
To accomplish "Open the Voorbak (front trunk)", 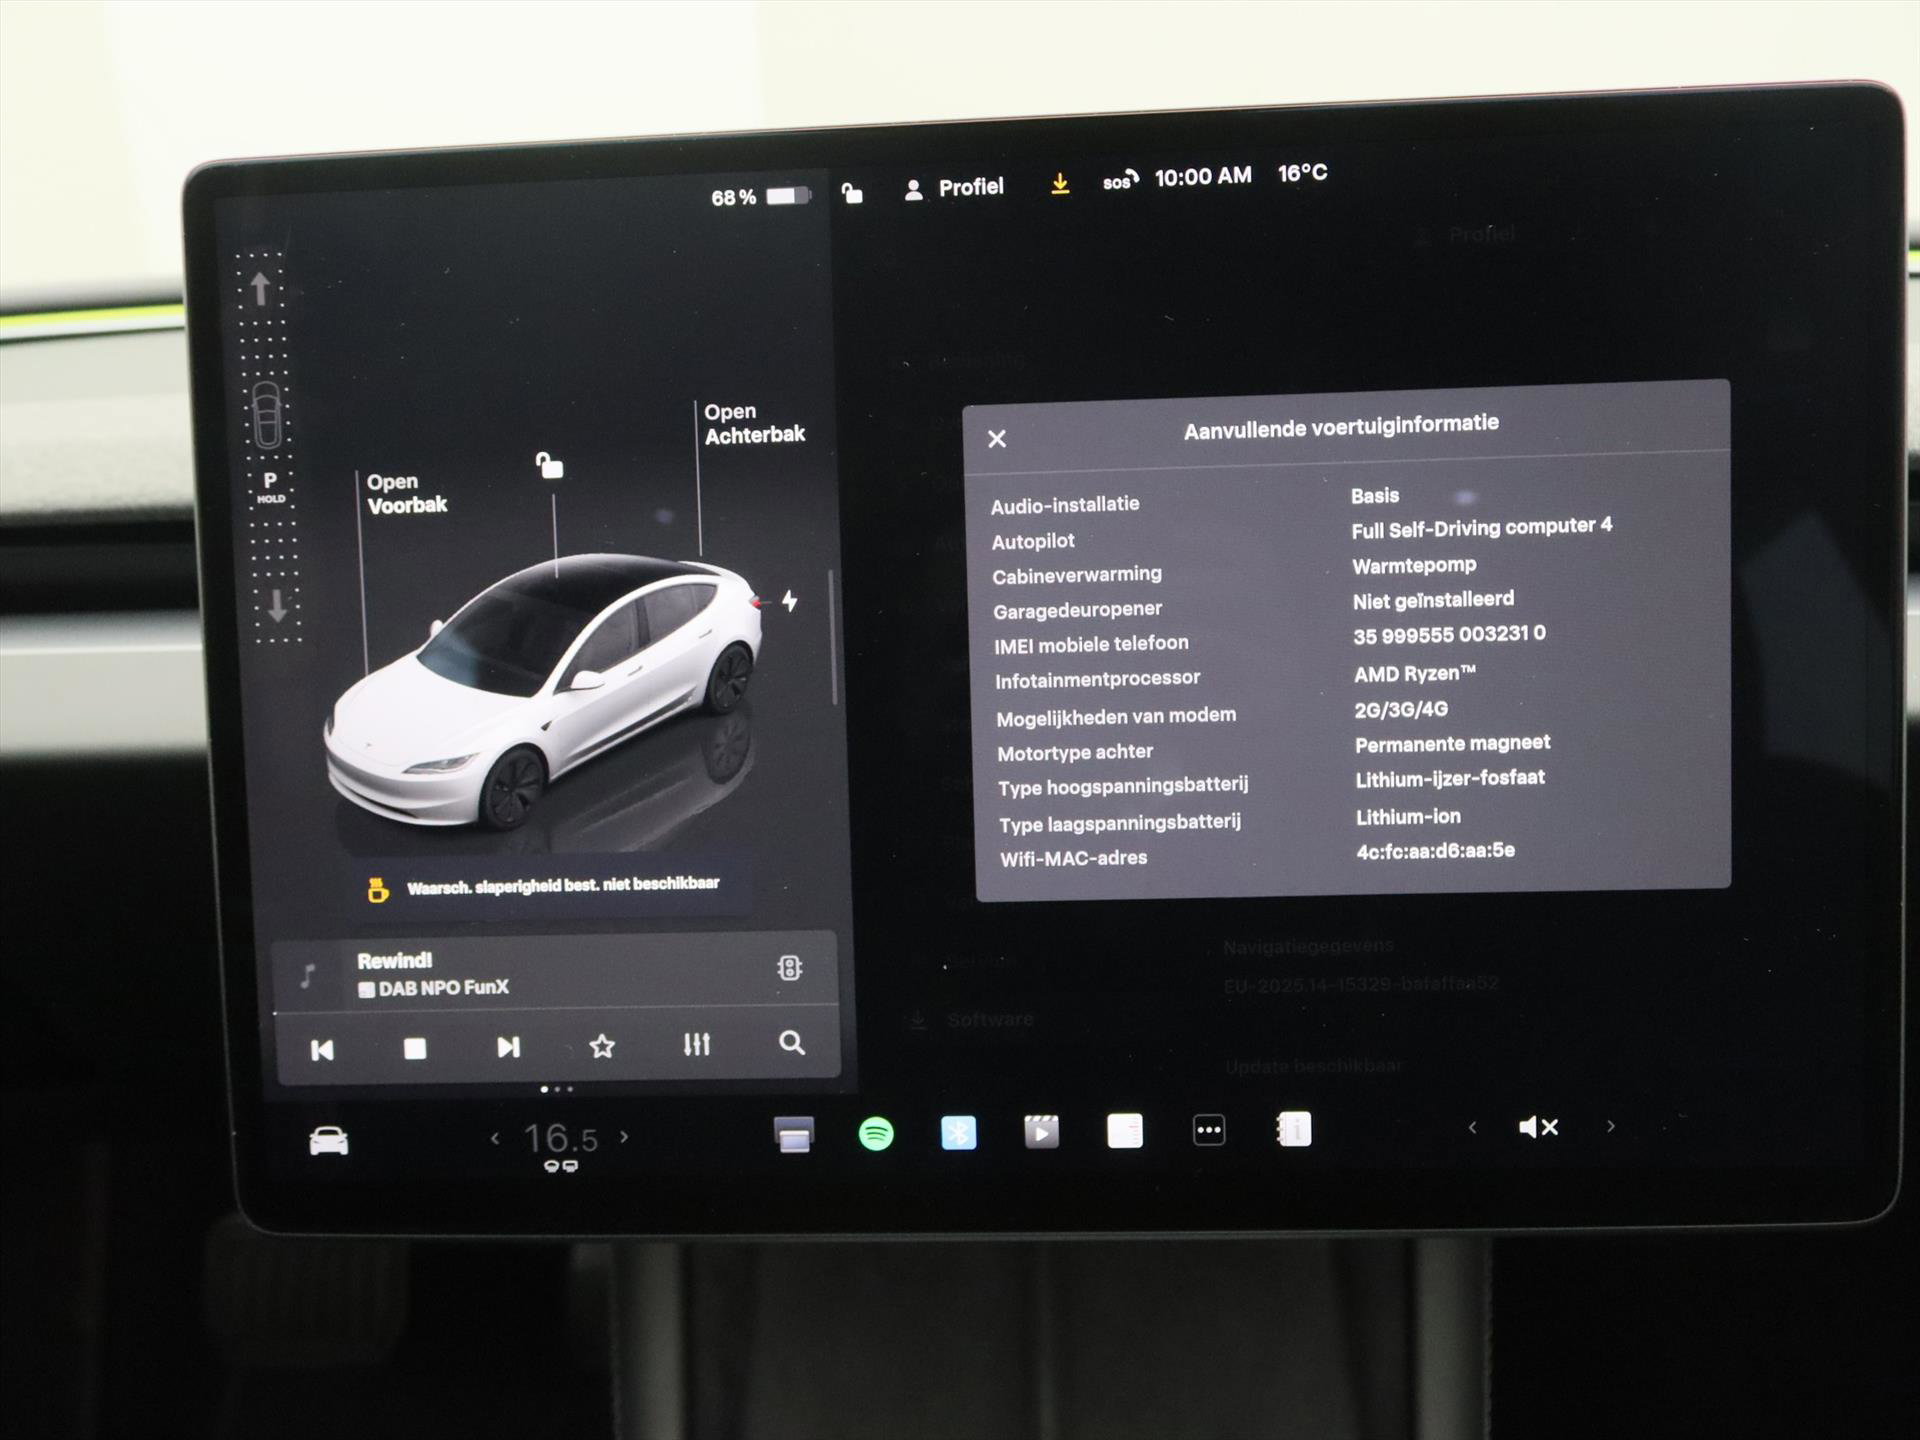I will tap(407, 493).
